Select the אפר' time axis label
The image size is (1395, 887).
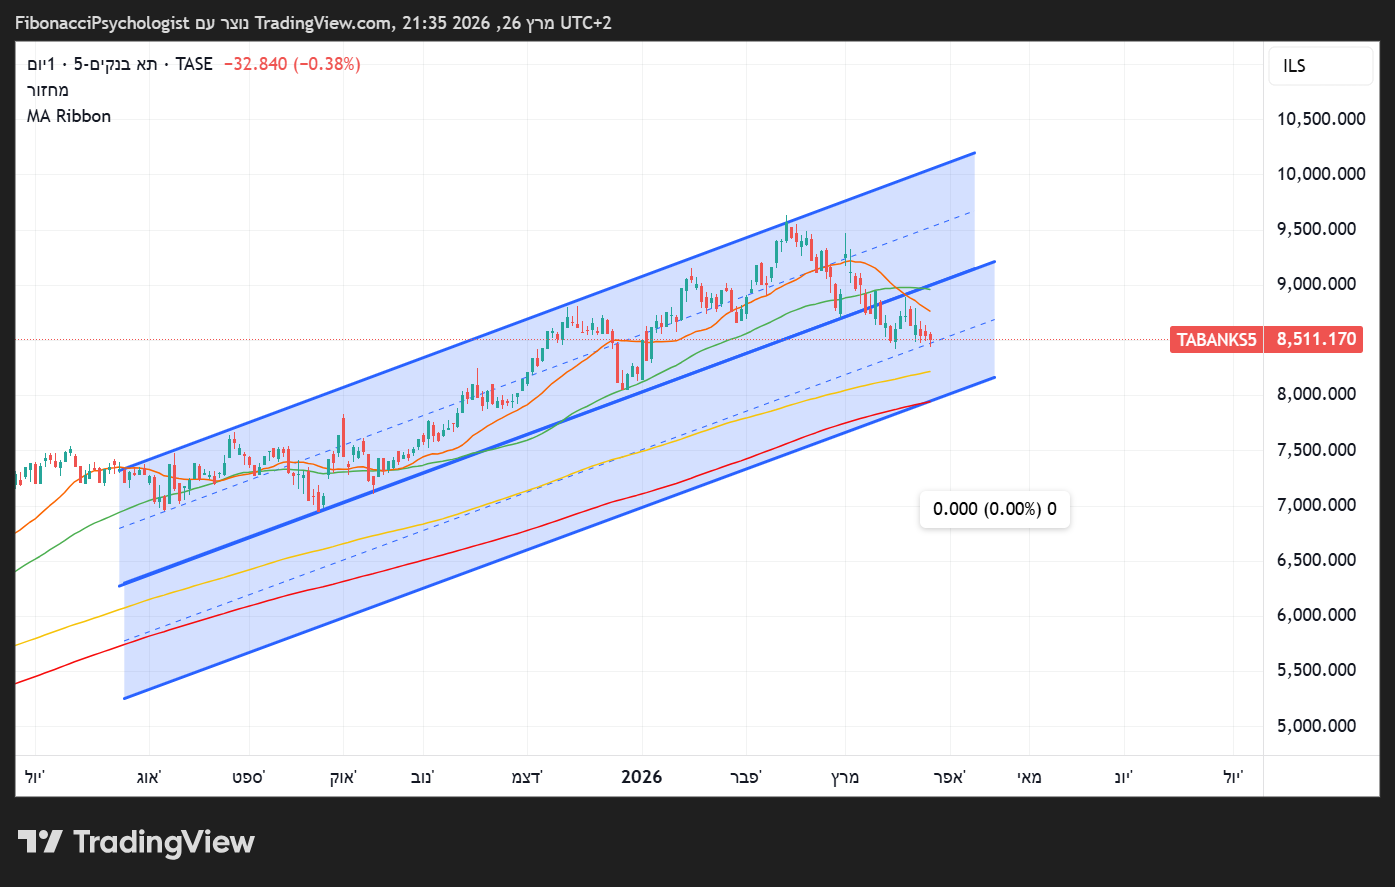point(949,777)
